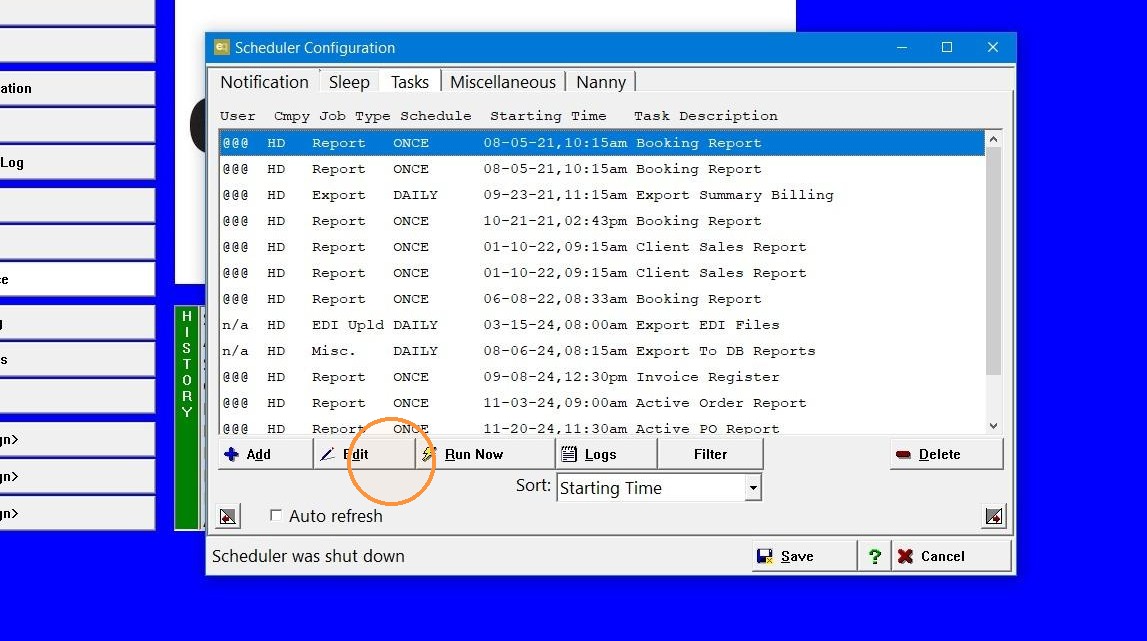Open the Miscellaneous tab

pos(503,82)
